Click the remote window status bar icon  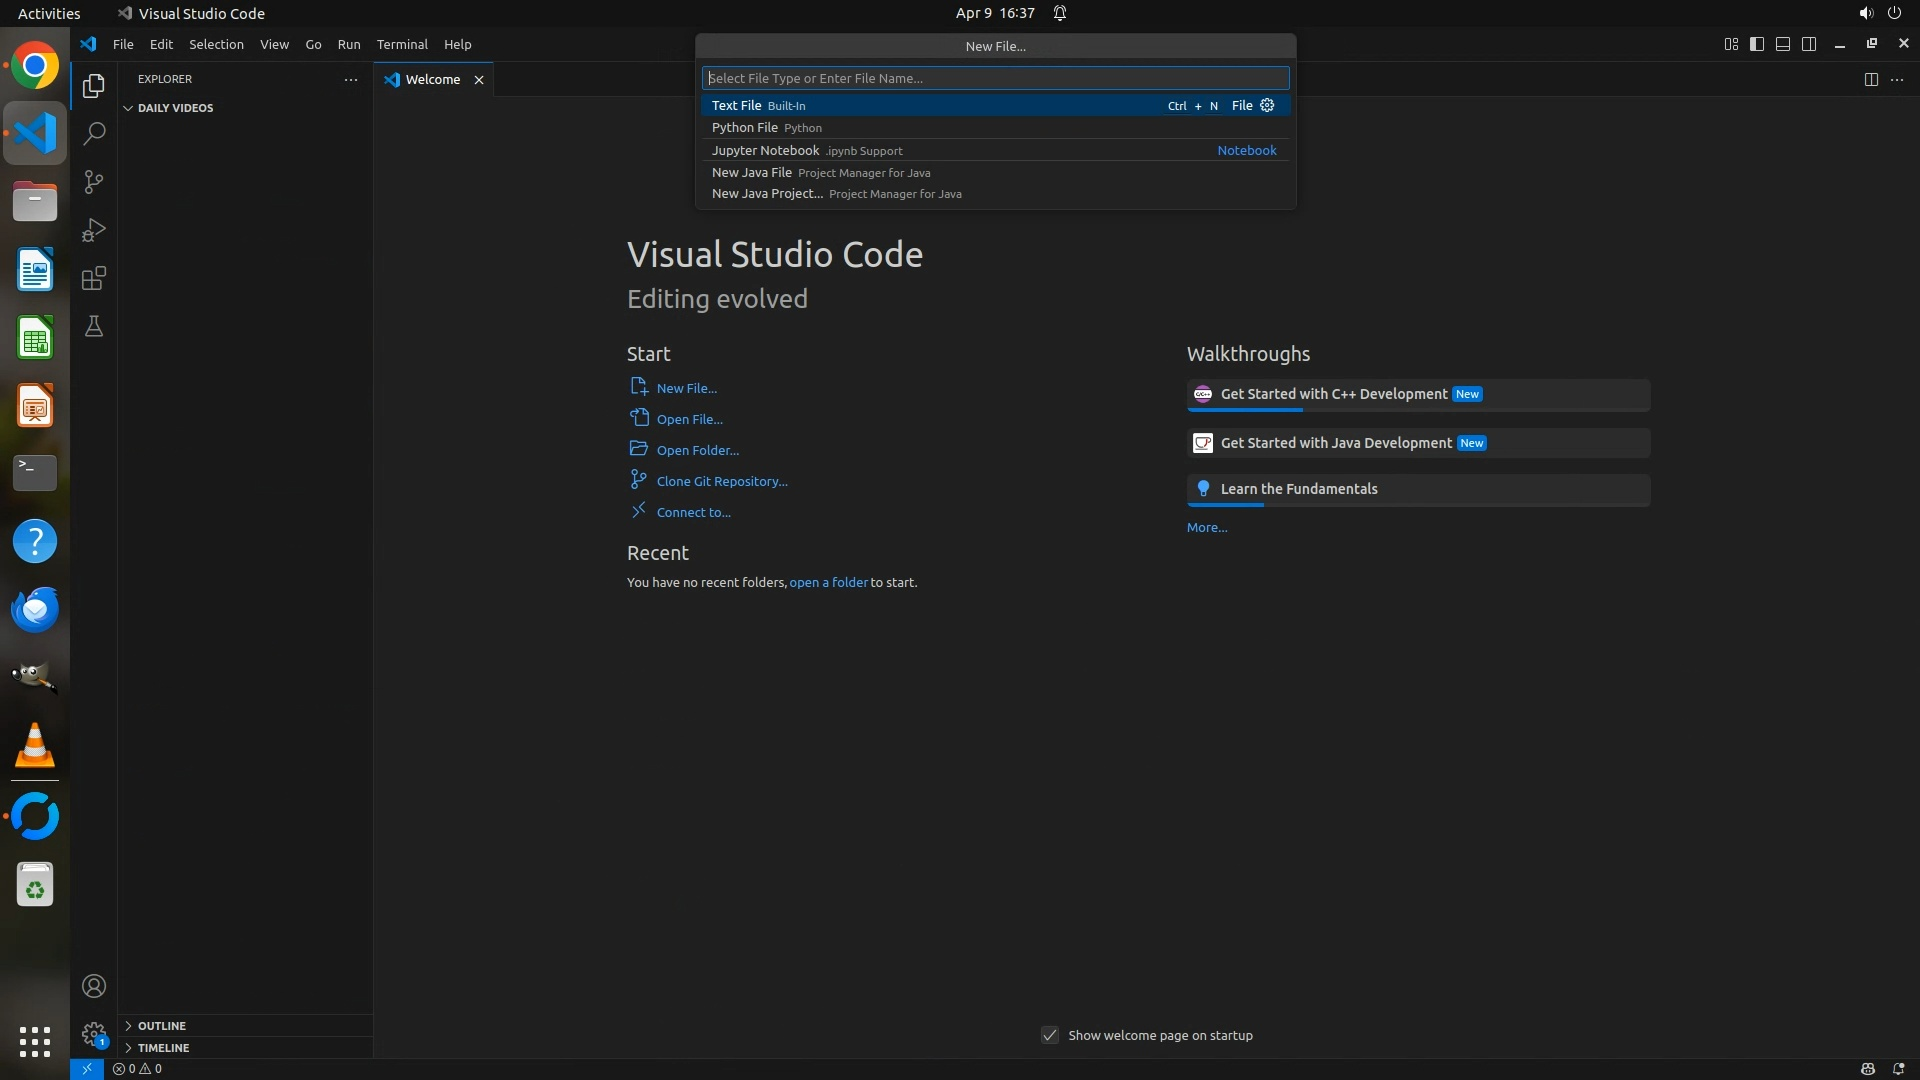[87, 1069]
